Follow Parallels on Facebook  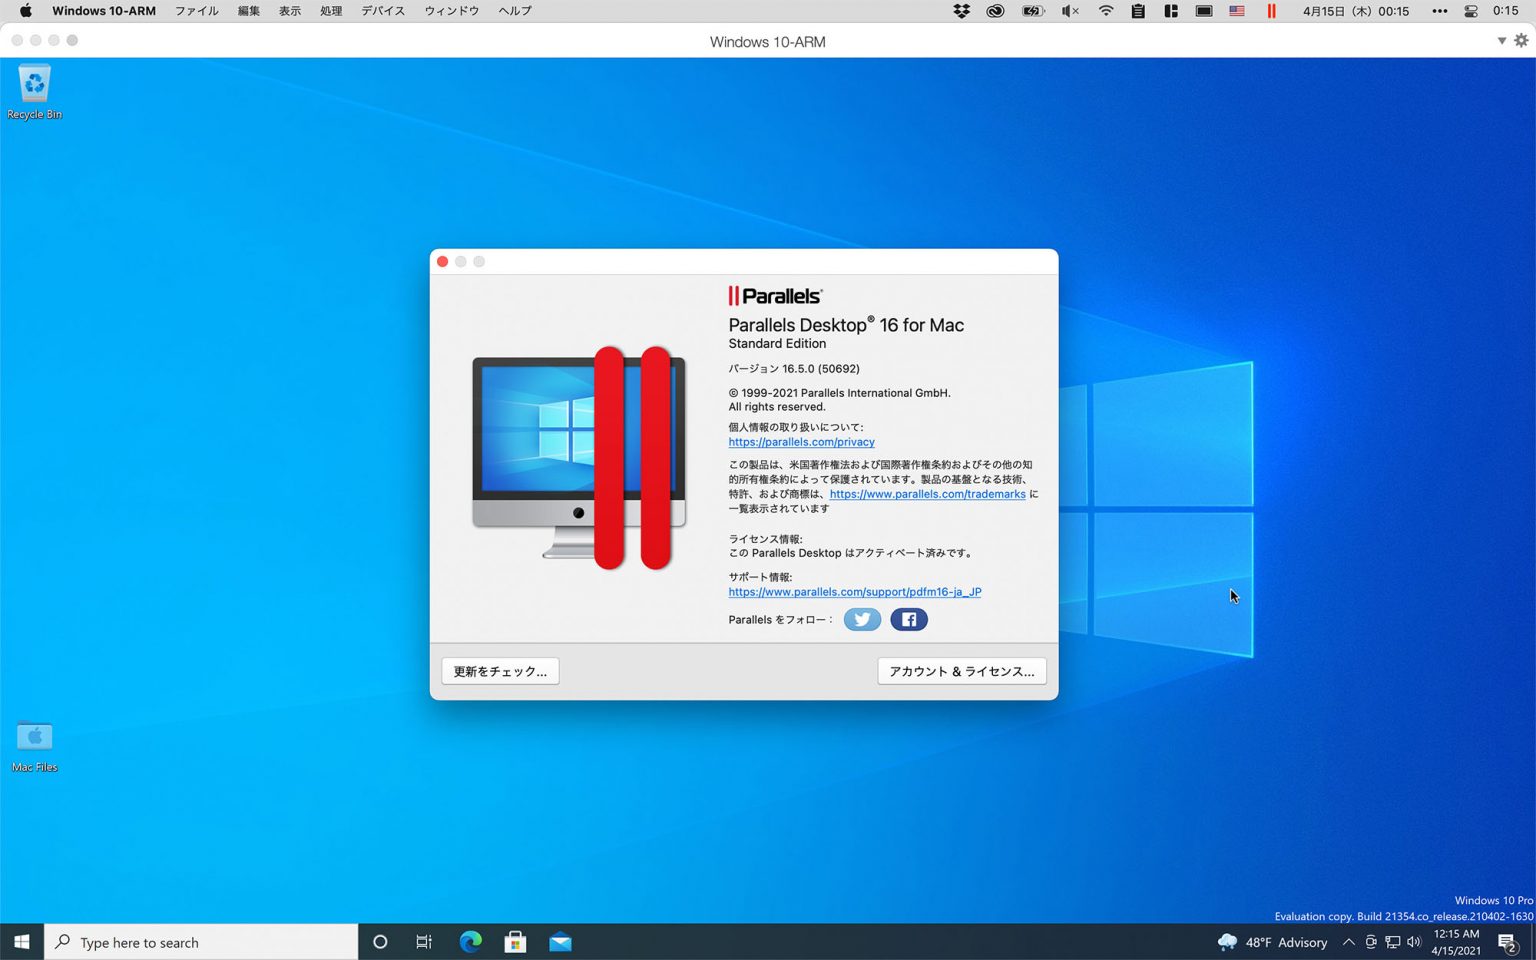coord(909,619)
